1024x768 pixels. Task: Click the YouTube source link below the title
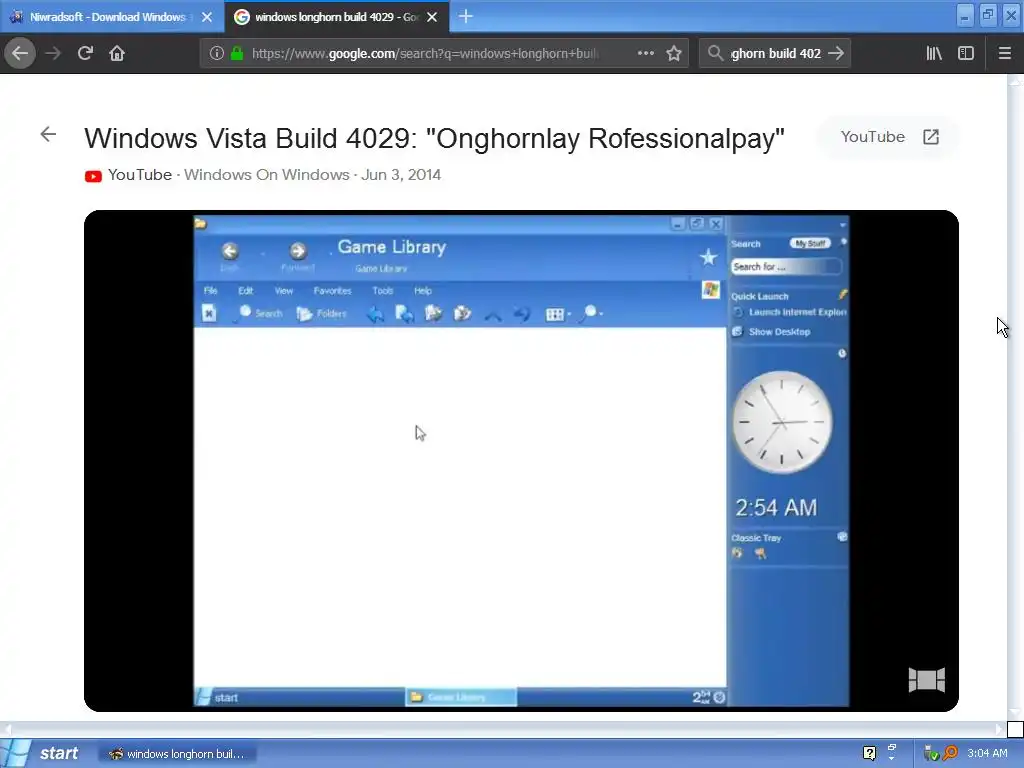click(x=140, y=175)
